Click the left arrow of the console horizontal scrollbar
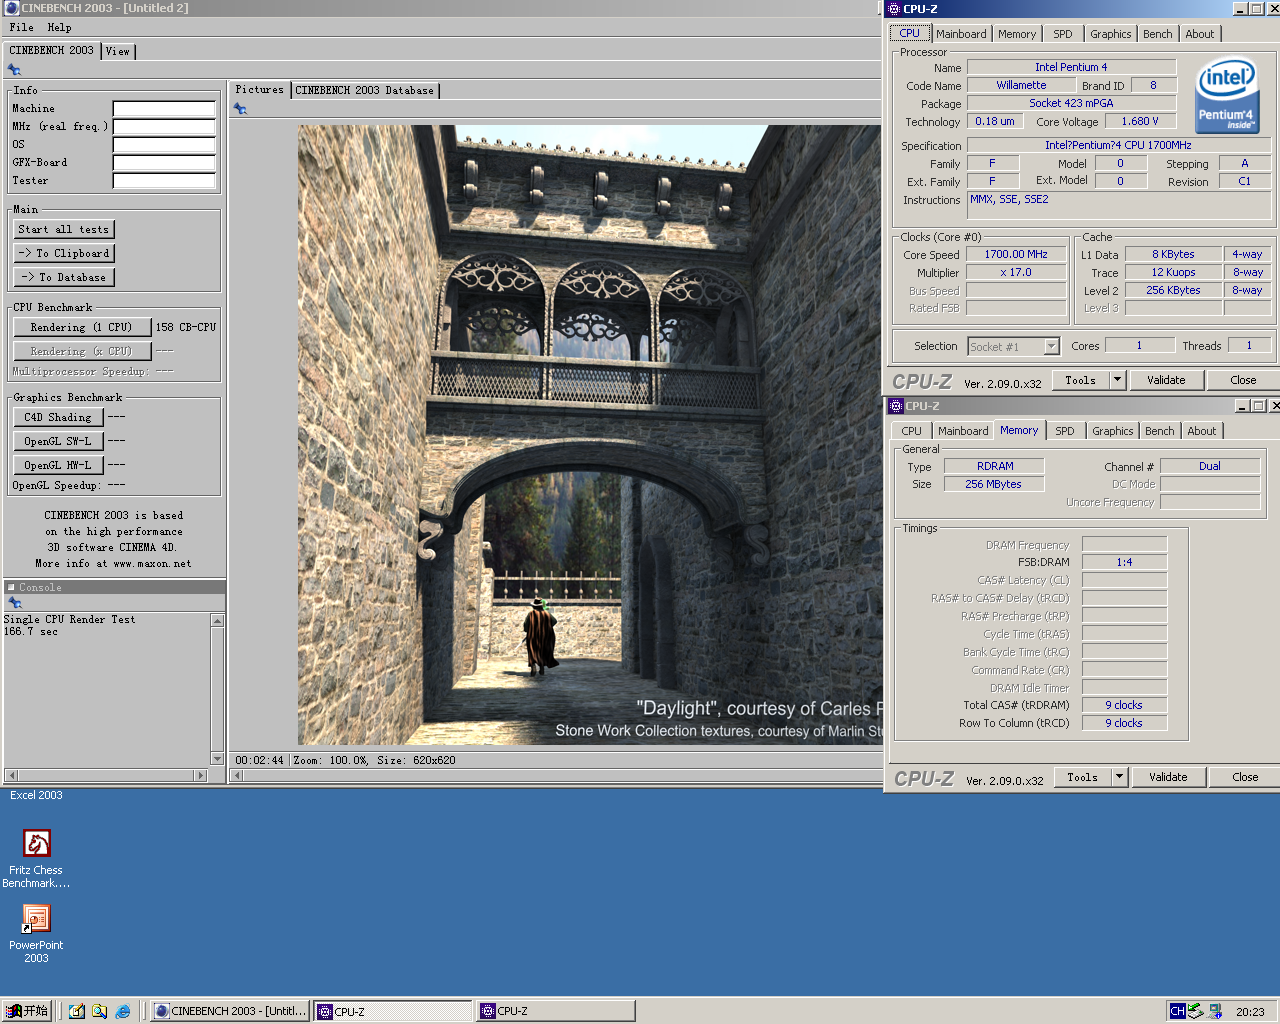 coord(12,775)
